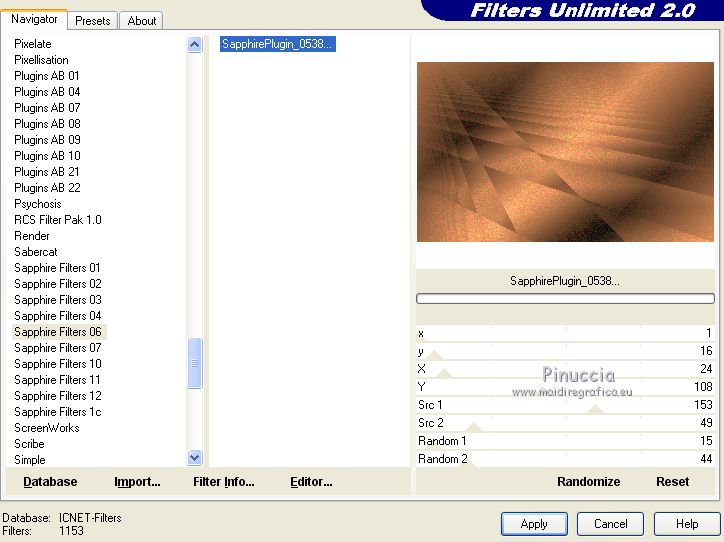Viewport: 724px width, 542px height.
Task: Select Plugins AB 01 in the list
Action: (47, 76)
